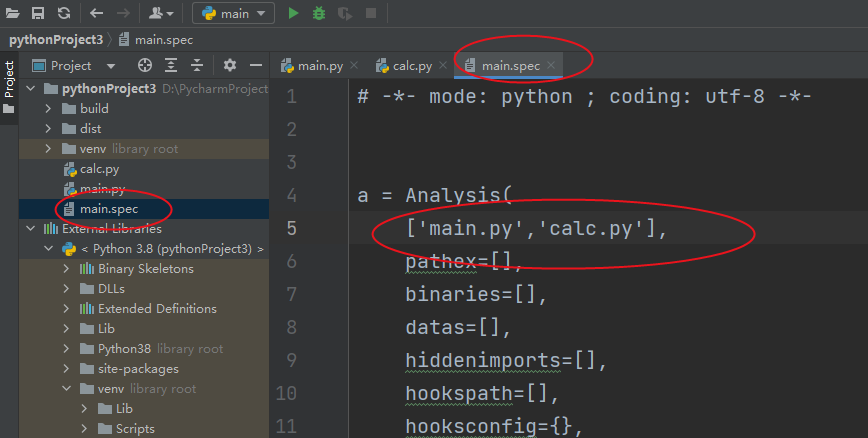The height and width of the screenshot is (438, 868).
Task: Click the datas=[] code line
Action: click(x=458, y=327)
